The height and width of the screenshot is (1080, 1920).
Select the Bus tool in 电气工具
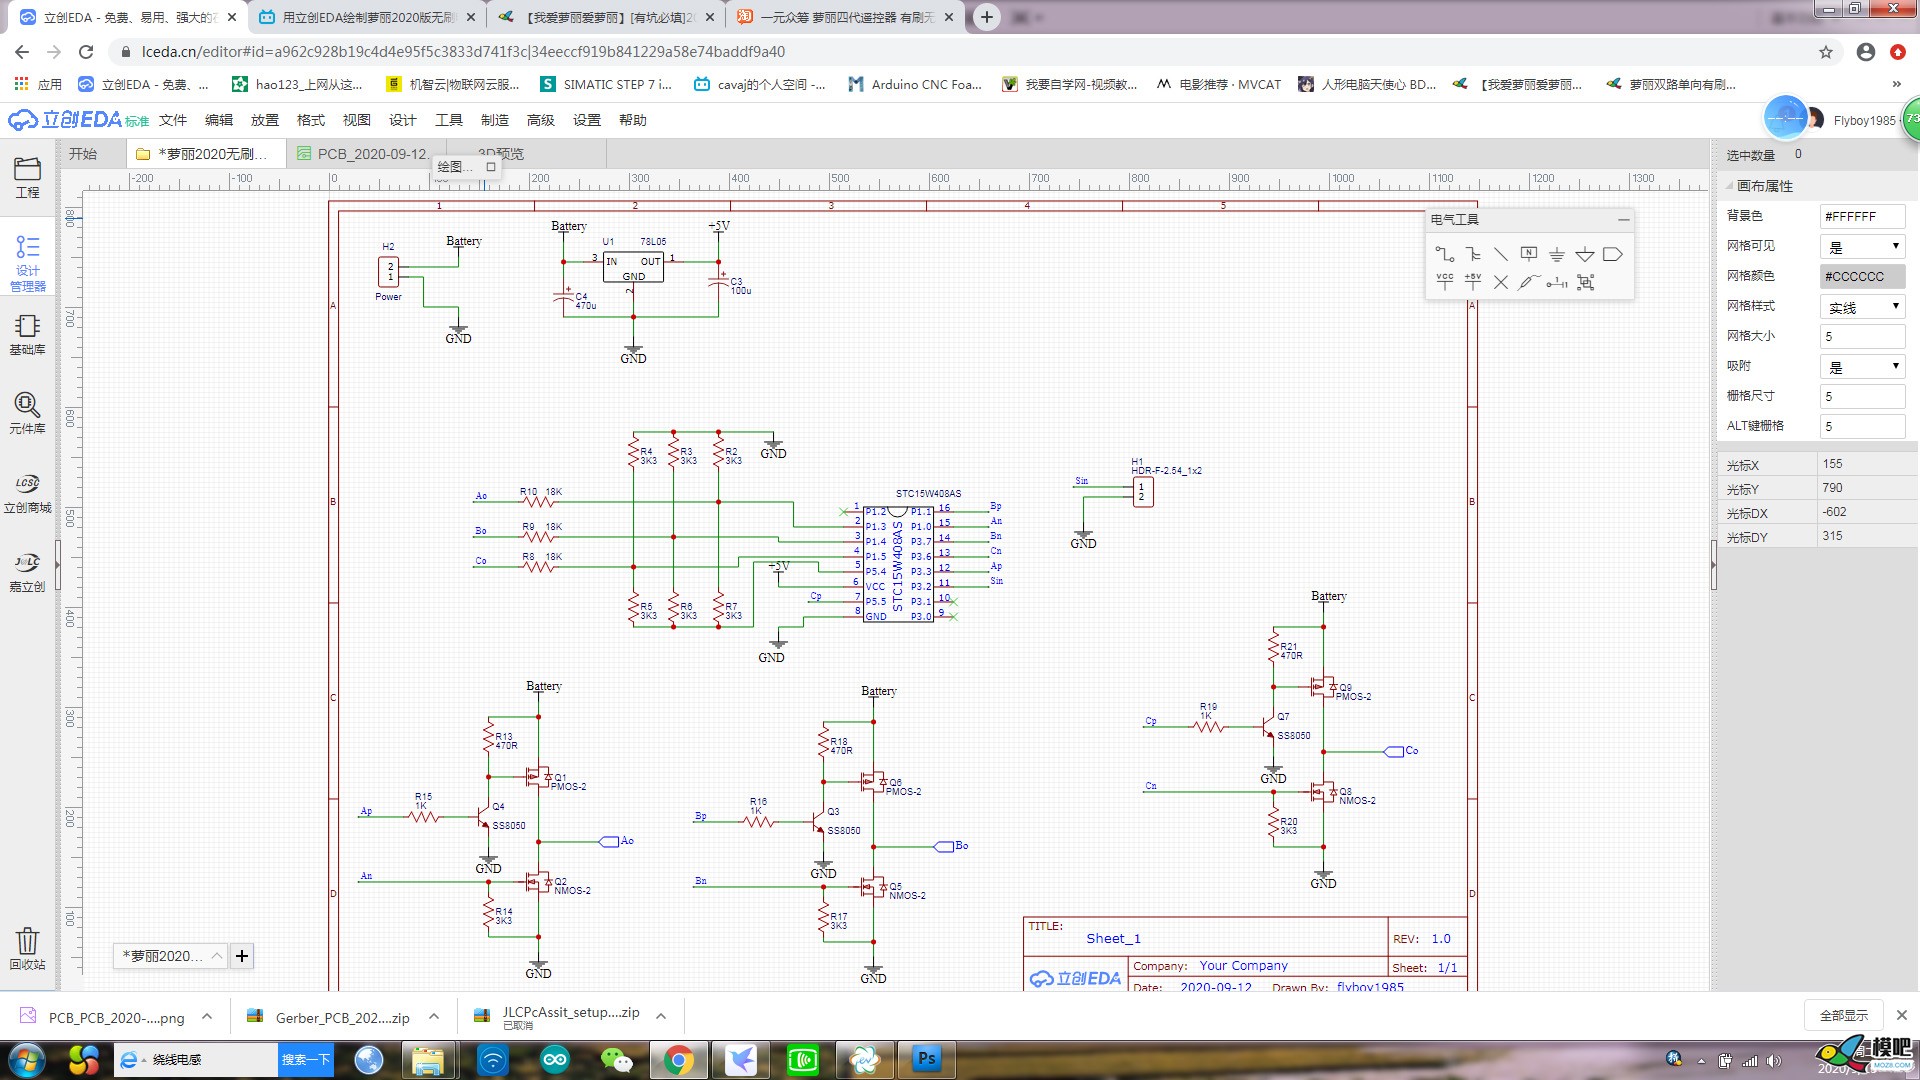1473,254
